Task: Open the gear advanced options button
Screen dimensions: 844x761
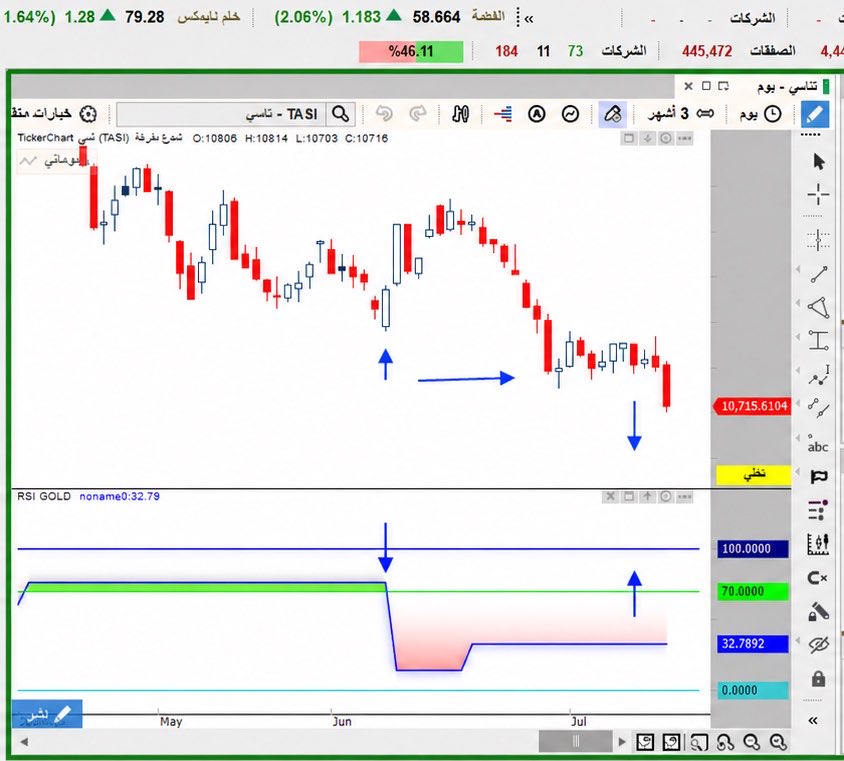Action: pos(88,114)
